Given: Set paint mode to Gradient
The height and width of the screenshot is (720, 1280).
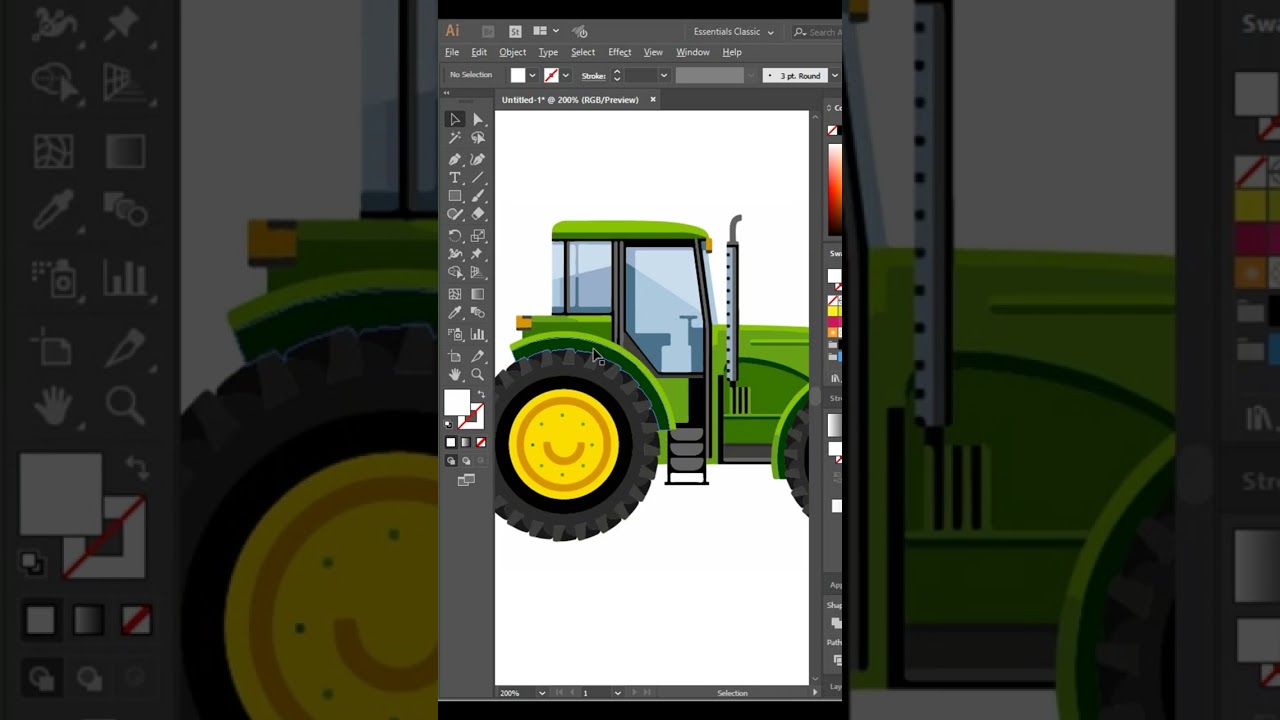Looking at the screenshot, I should pos(466,442).
